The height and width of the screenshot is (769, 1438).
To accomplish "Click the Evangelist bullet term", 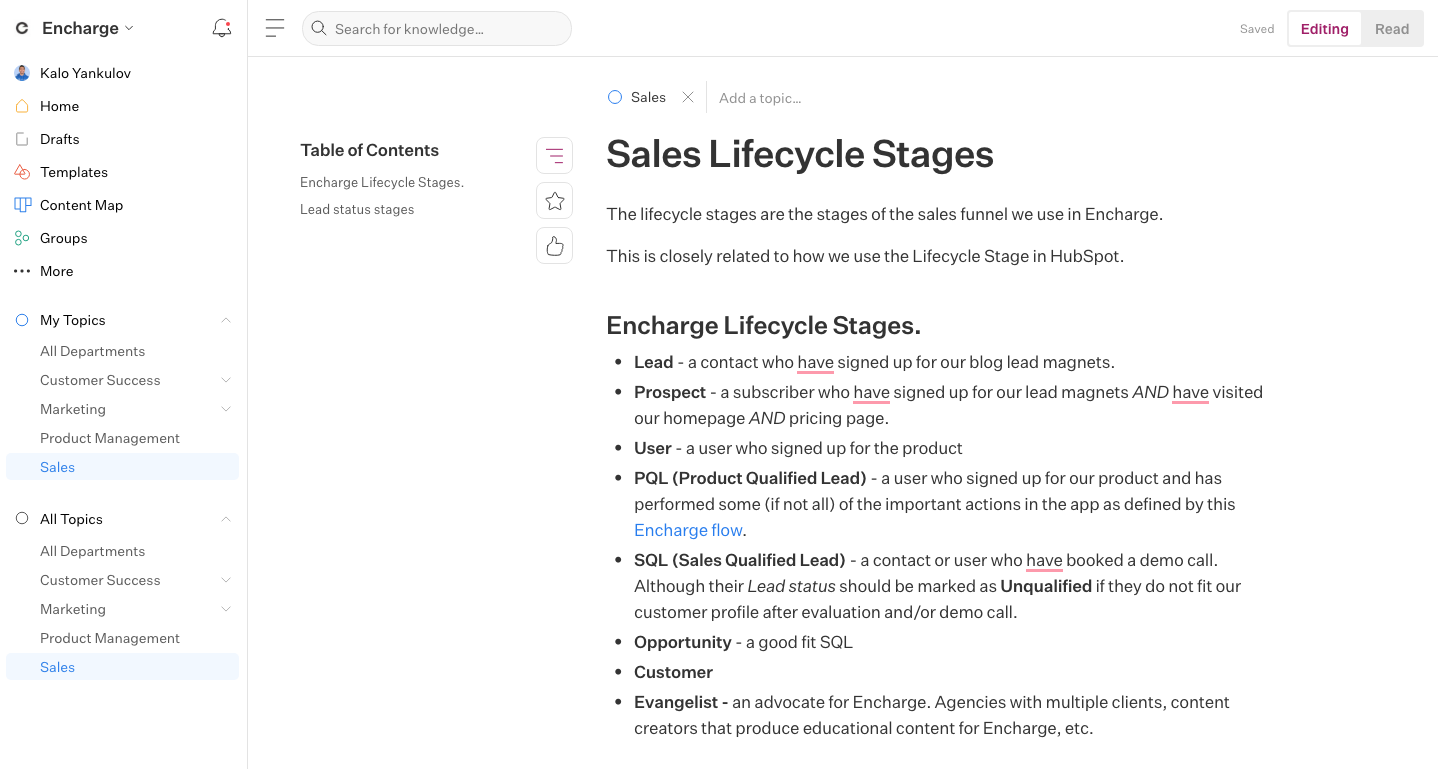I will click(681, 702).
